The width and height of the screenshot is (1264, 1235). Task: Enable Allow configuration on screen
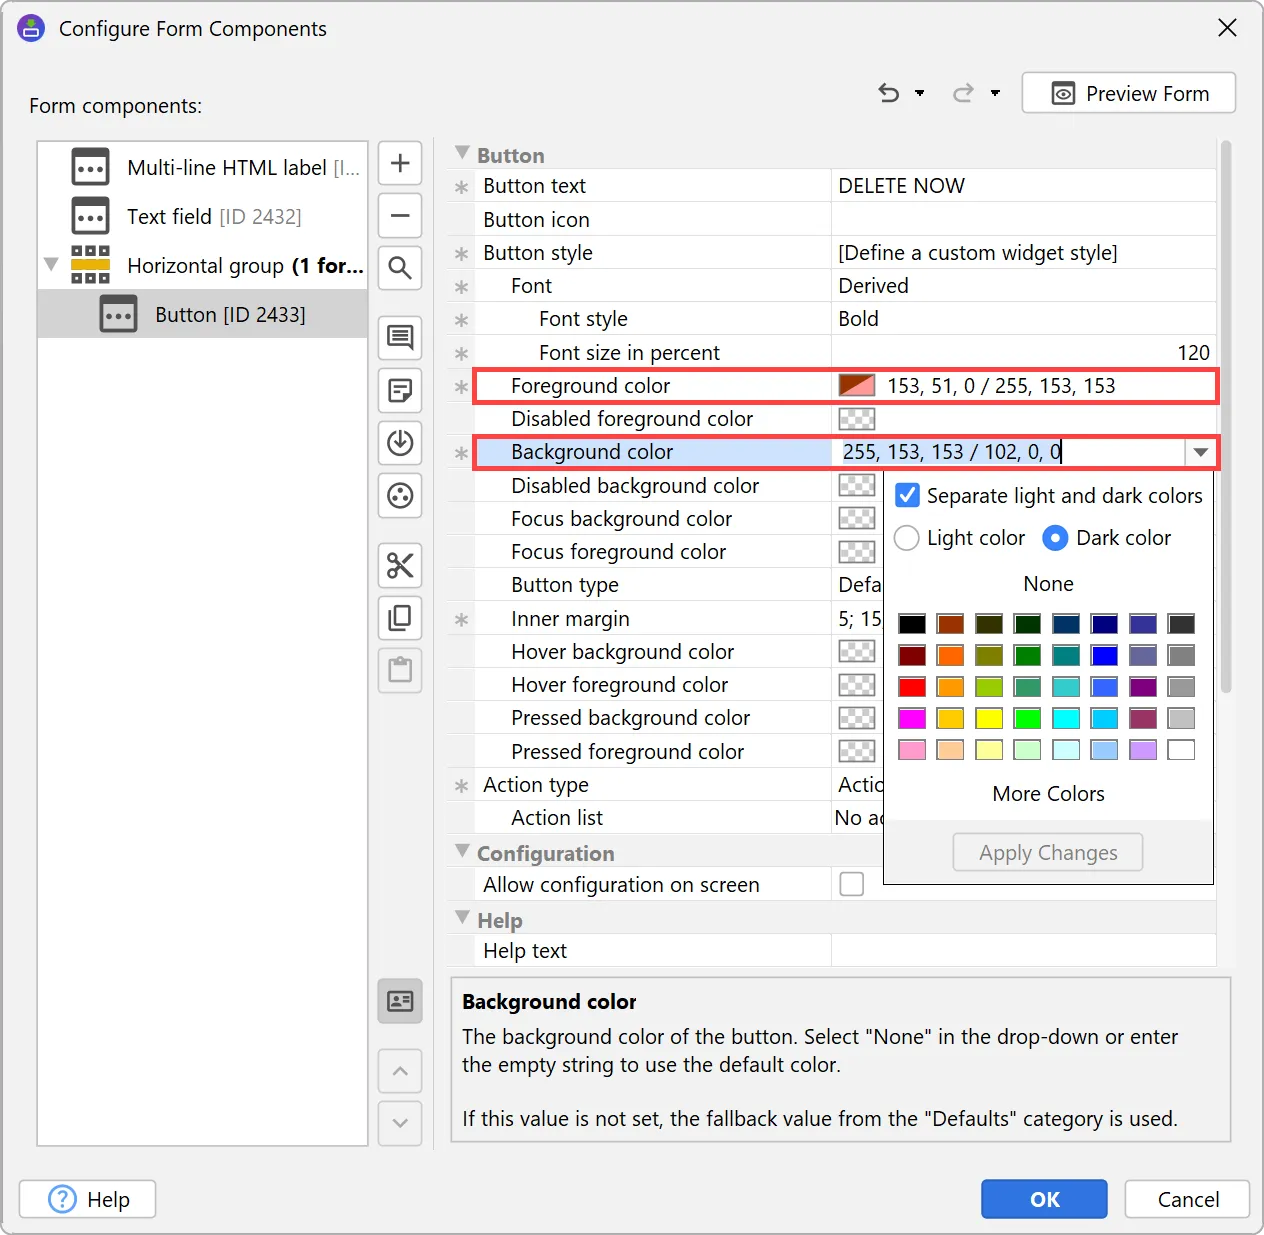(851, 884)
